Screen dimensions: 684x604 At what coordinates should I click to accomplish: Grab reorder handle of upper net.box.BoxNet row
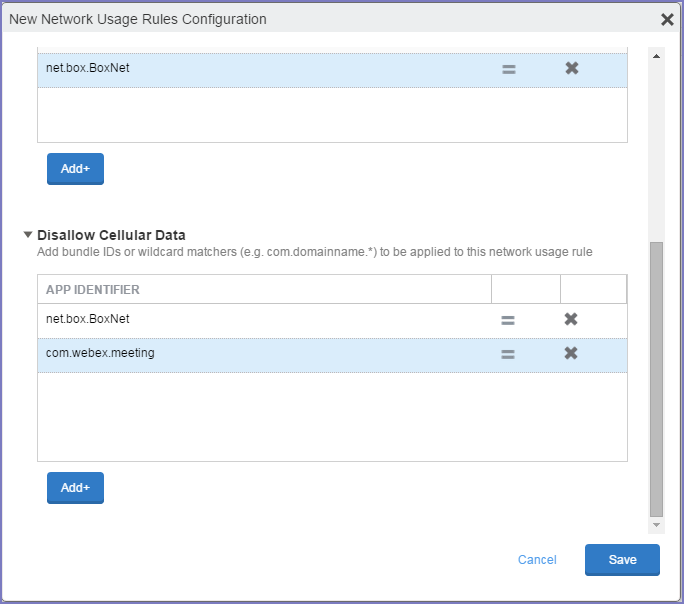coord(509,69)
